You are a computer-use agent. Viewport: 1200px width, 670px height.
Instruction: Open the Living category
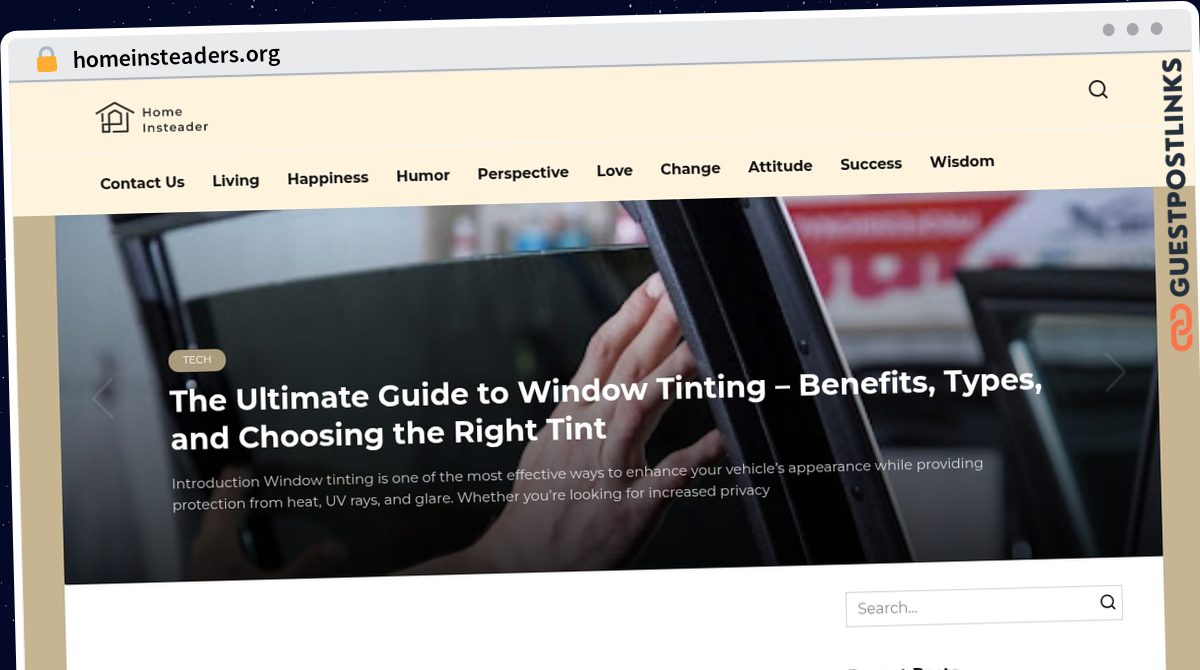tap(236, 180)
